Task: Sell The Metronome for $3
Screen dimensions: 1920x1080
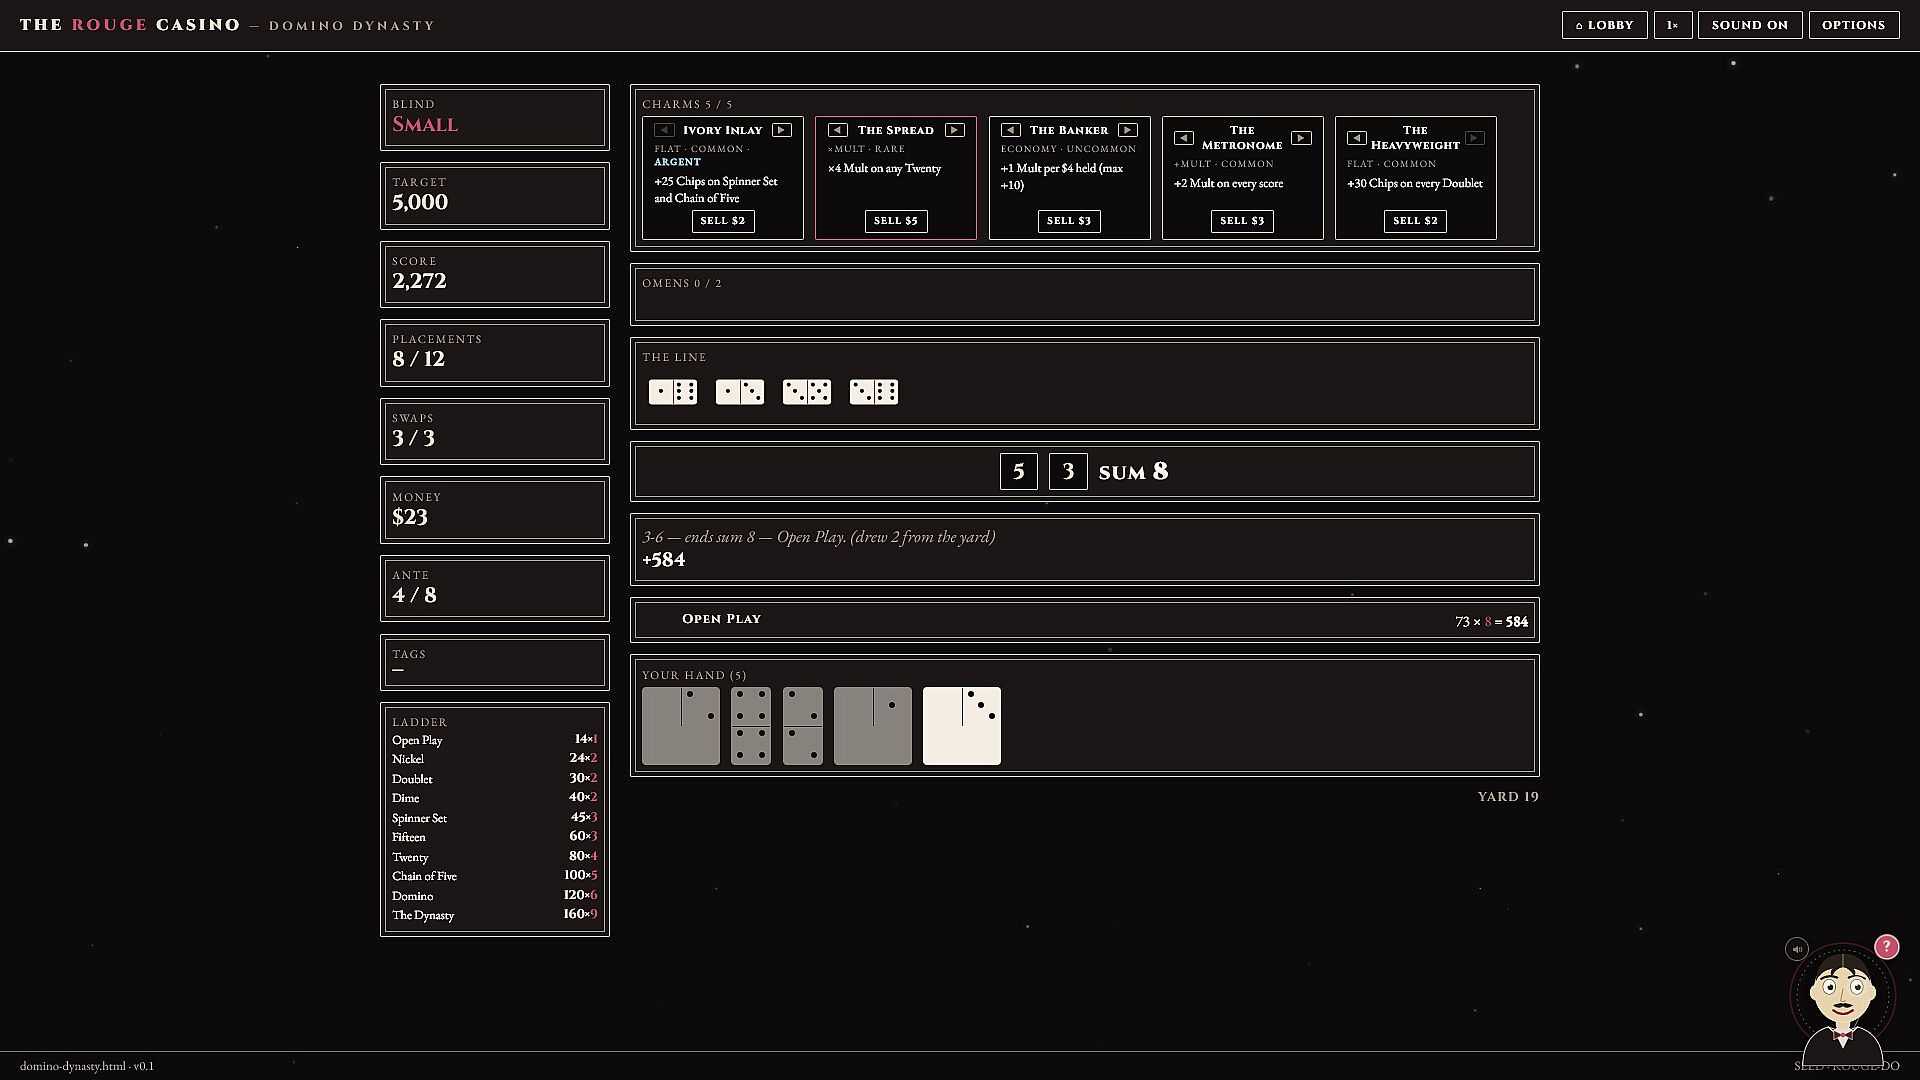Action: coord(1242,221)
